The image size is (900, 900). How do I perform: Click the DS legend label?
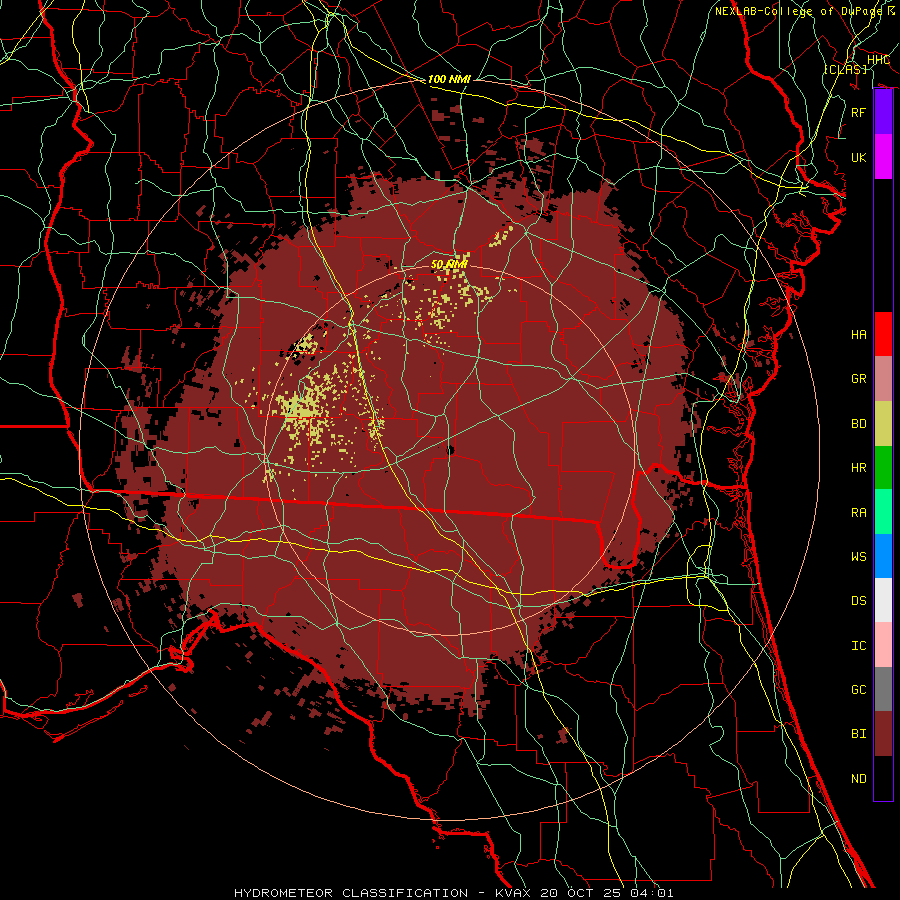858,601
